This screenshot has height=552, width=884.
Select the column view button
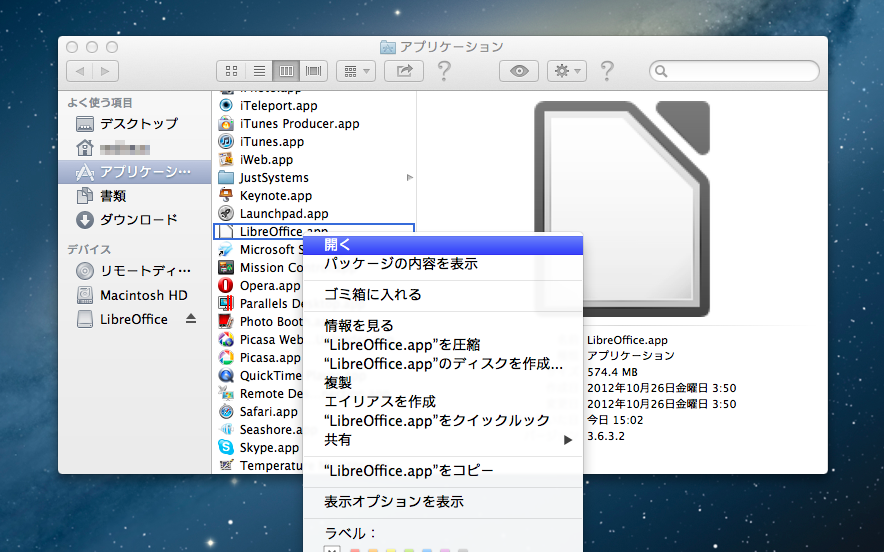point(286,71)
